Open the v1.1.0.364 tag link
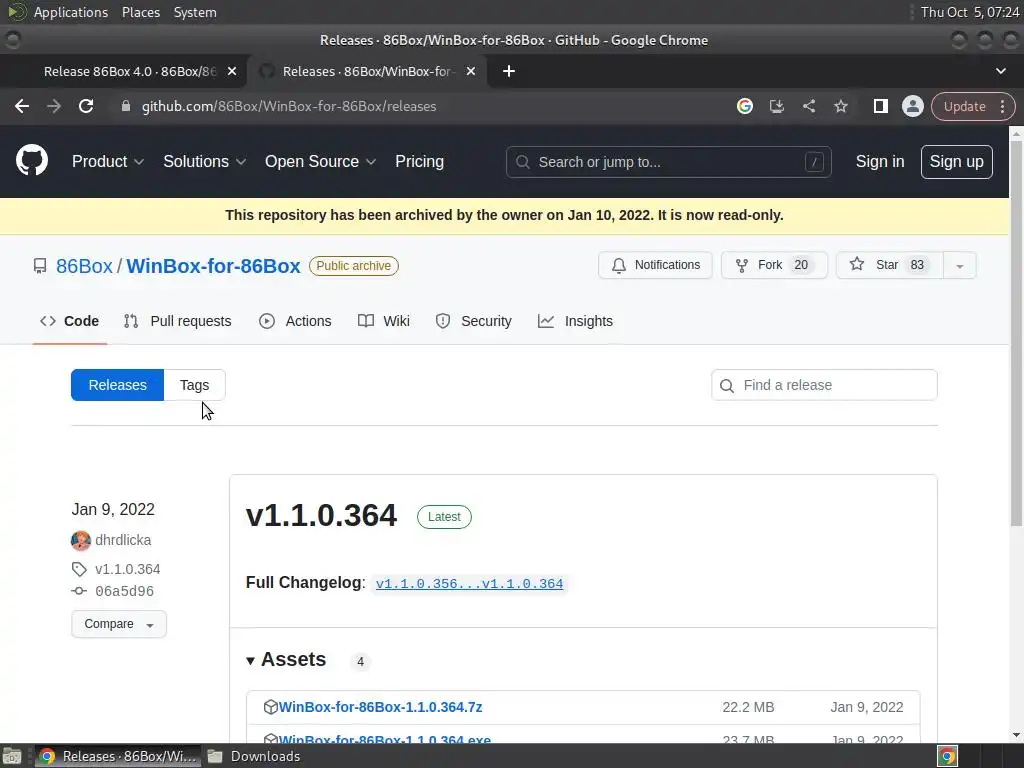 tap(127, 569)
